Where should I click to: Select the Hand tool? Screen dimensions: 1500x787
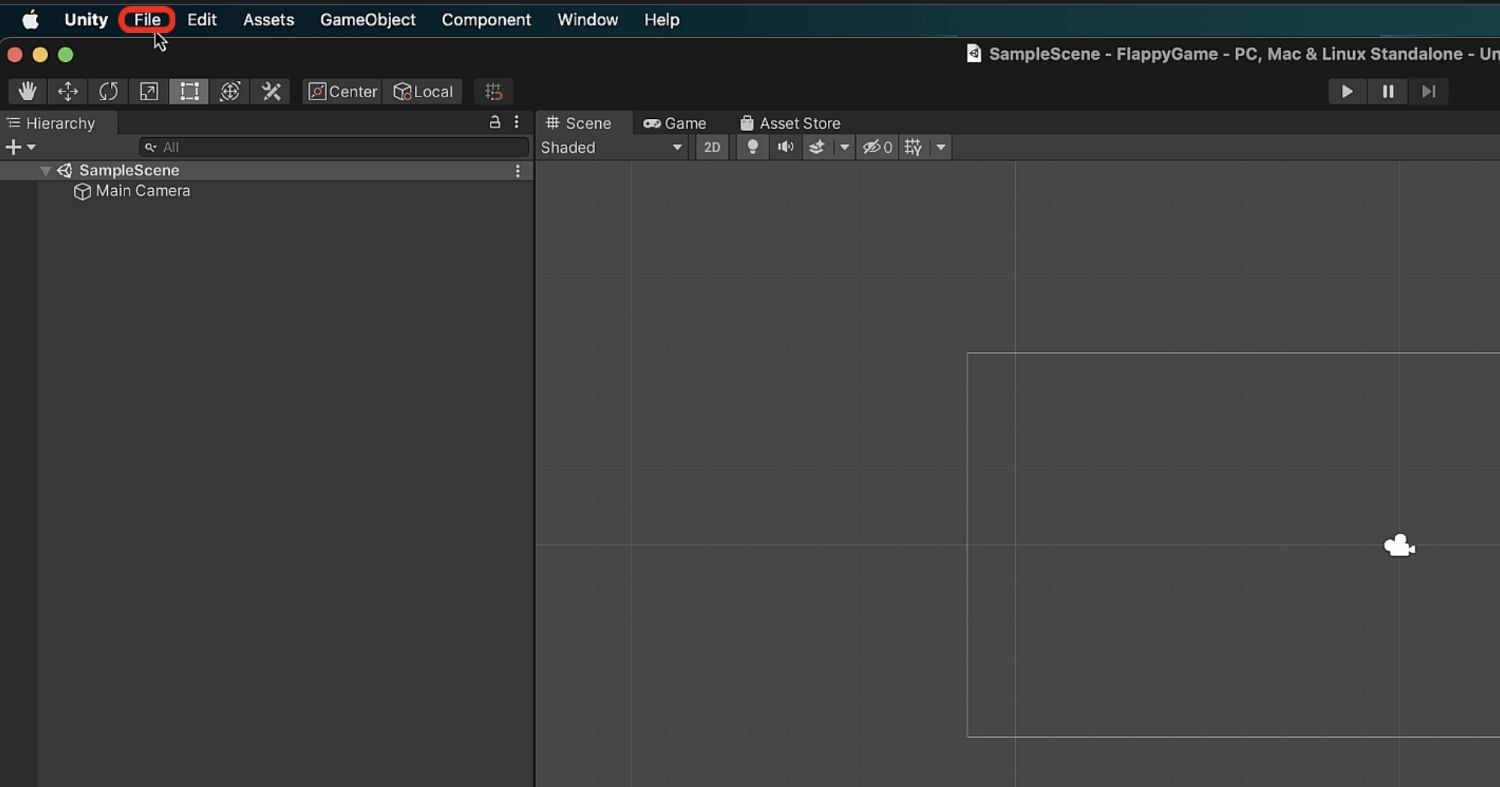pos(28,91)
